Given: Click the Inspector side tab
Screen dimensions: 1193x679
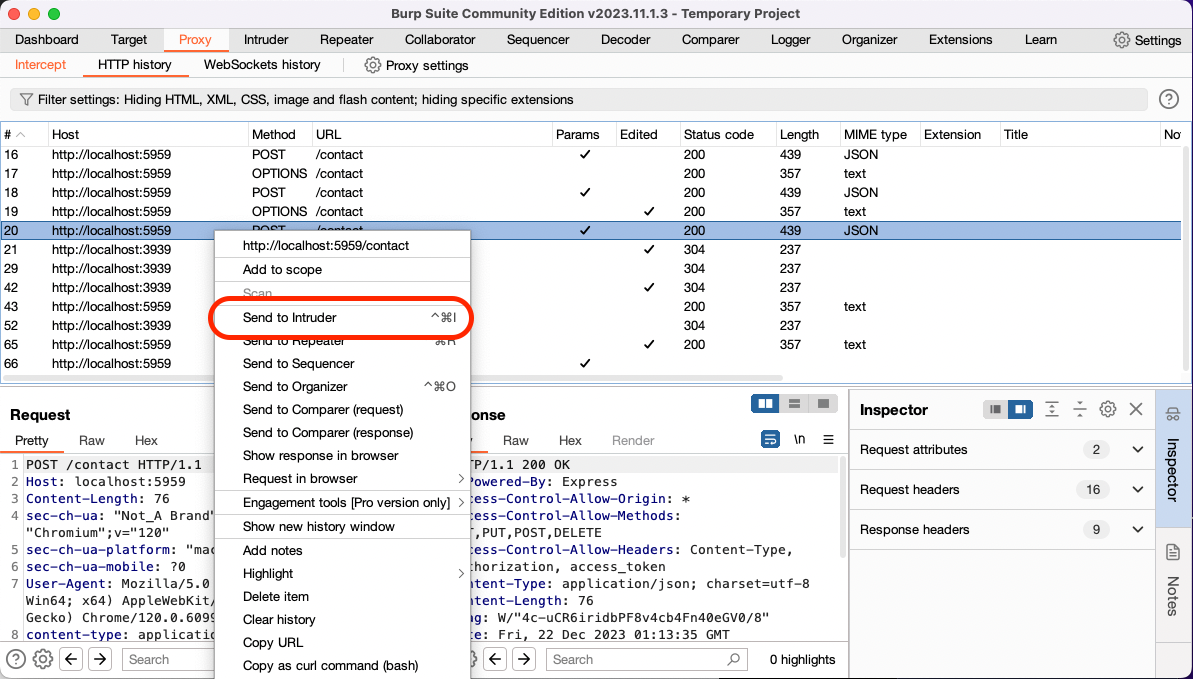Looking at the screenshot, I should click(x=1172, y=458).
